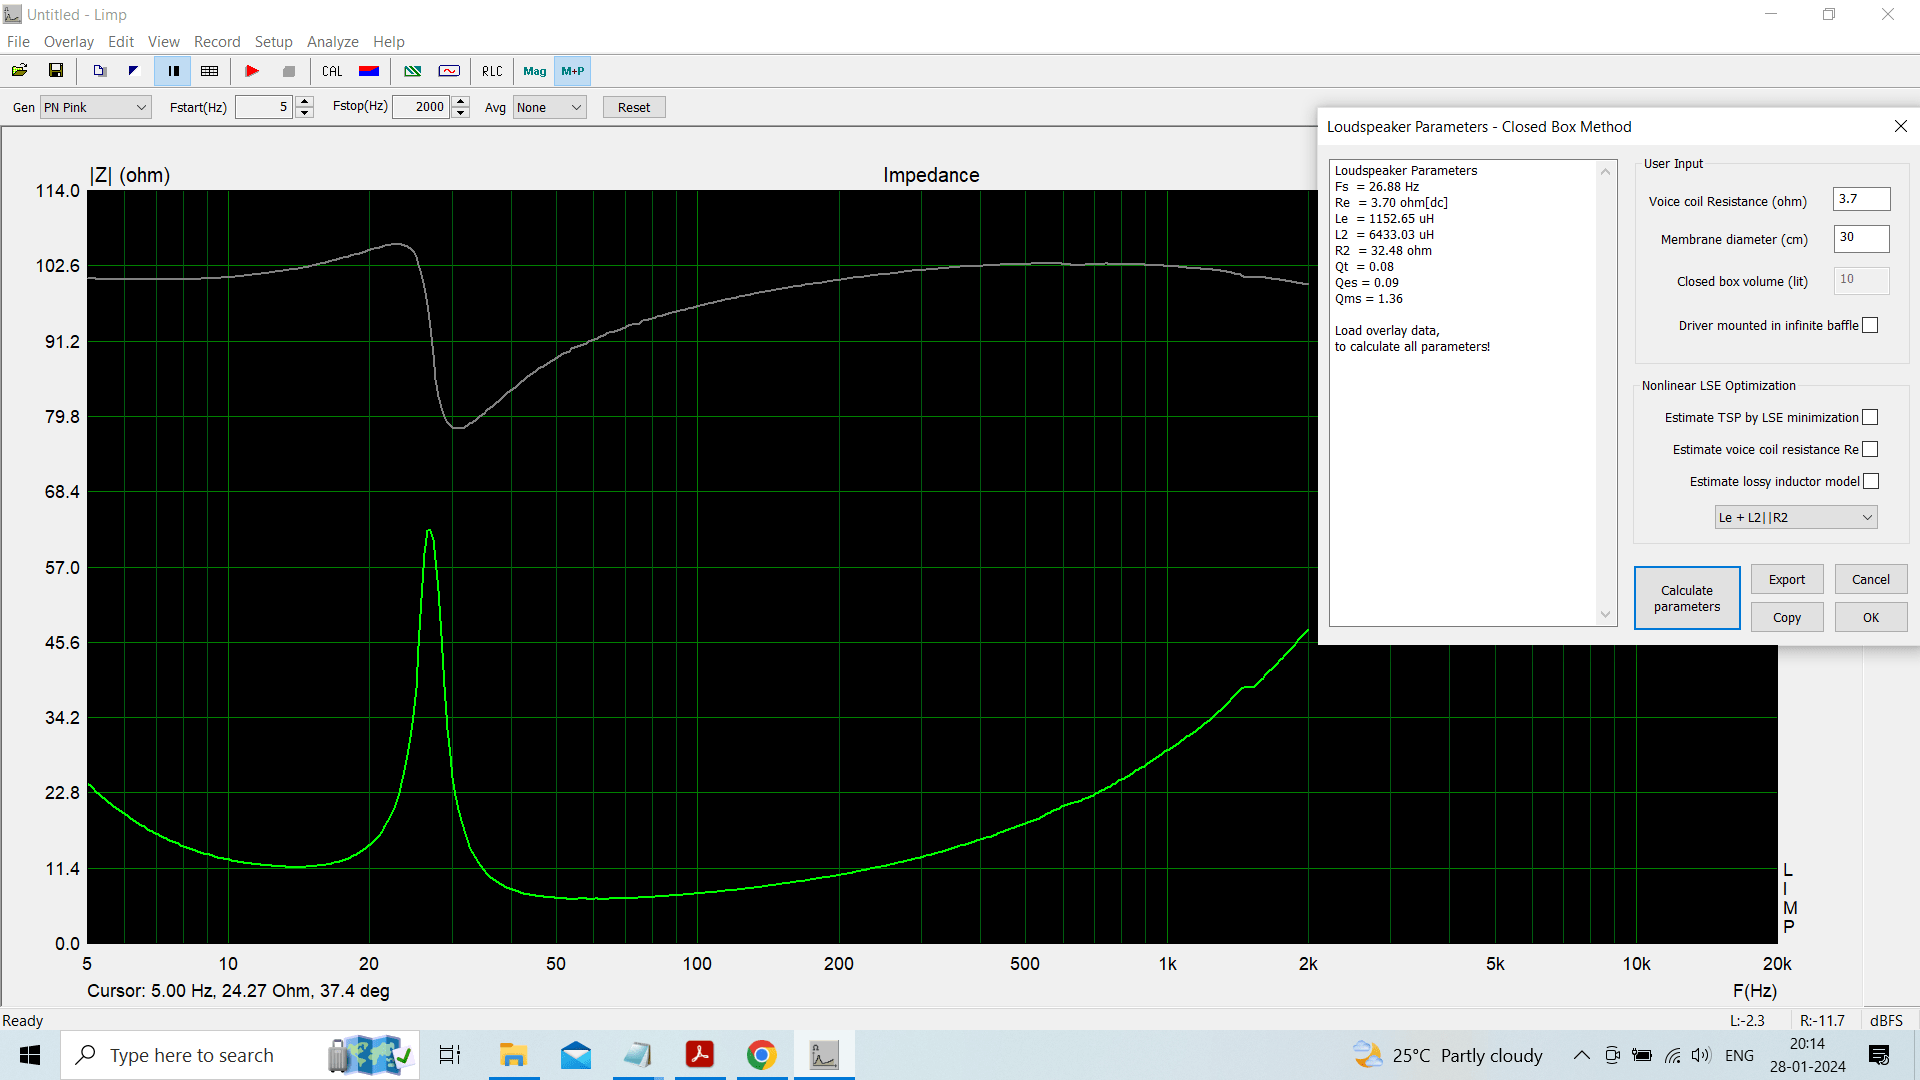Click the CAL calibrate toolbar button

(x=332, y=71)
